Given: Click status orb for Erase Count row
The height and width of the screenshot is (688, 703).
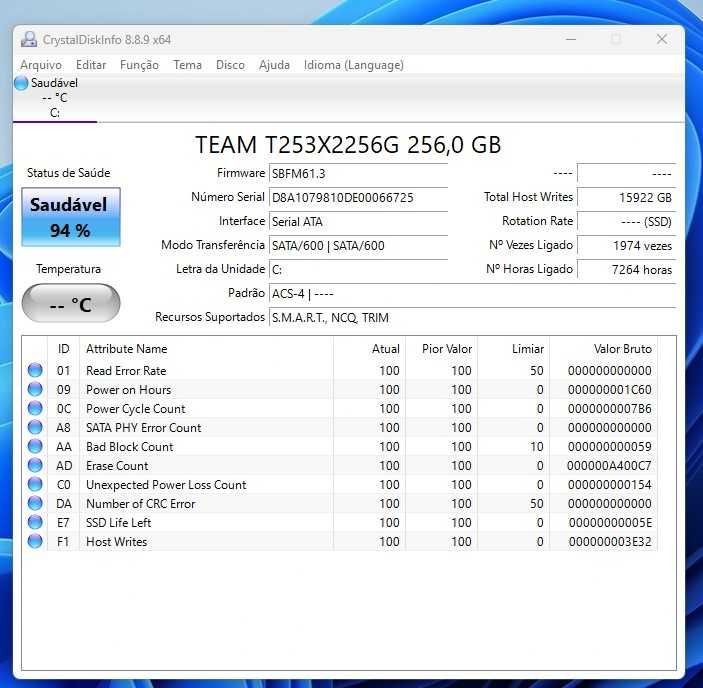Looking at the screenshot, I should point(35,465).
